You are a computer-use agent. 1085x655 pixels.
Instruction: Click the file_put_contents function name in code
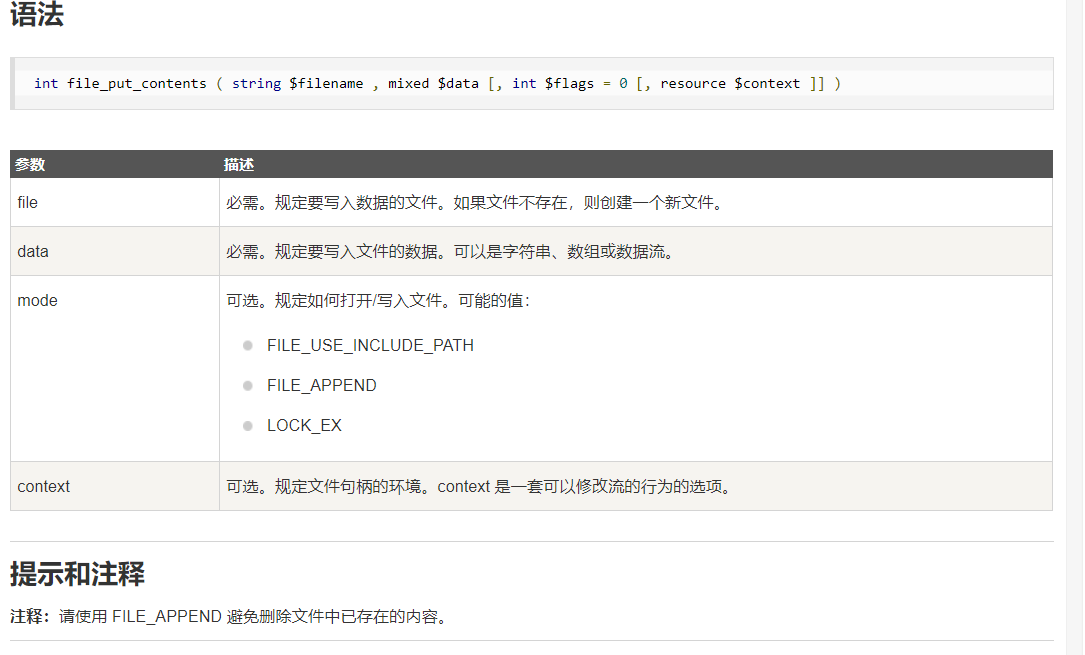(136, 84)
